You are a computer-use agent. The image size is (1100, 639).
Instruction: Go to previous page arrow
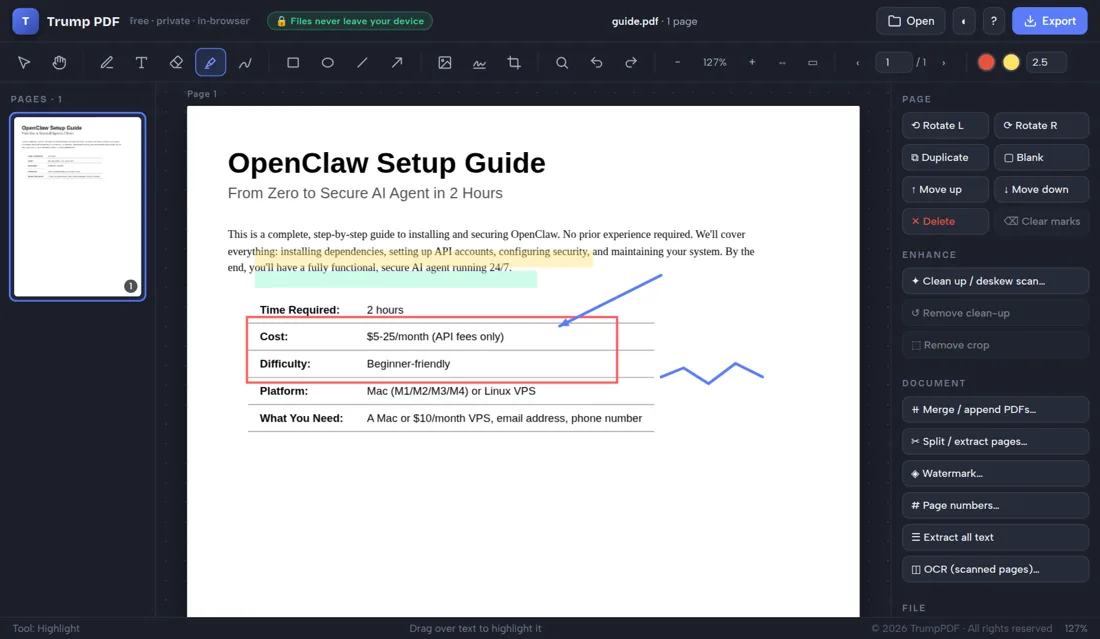coord(857,62)
